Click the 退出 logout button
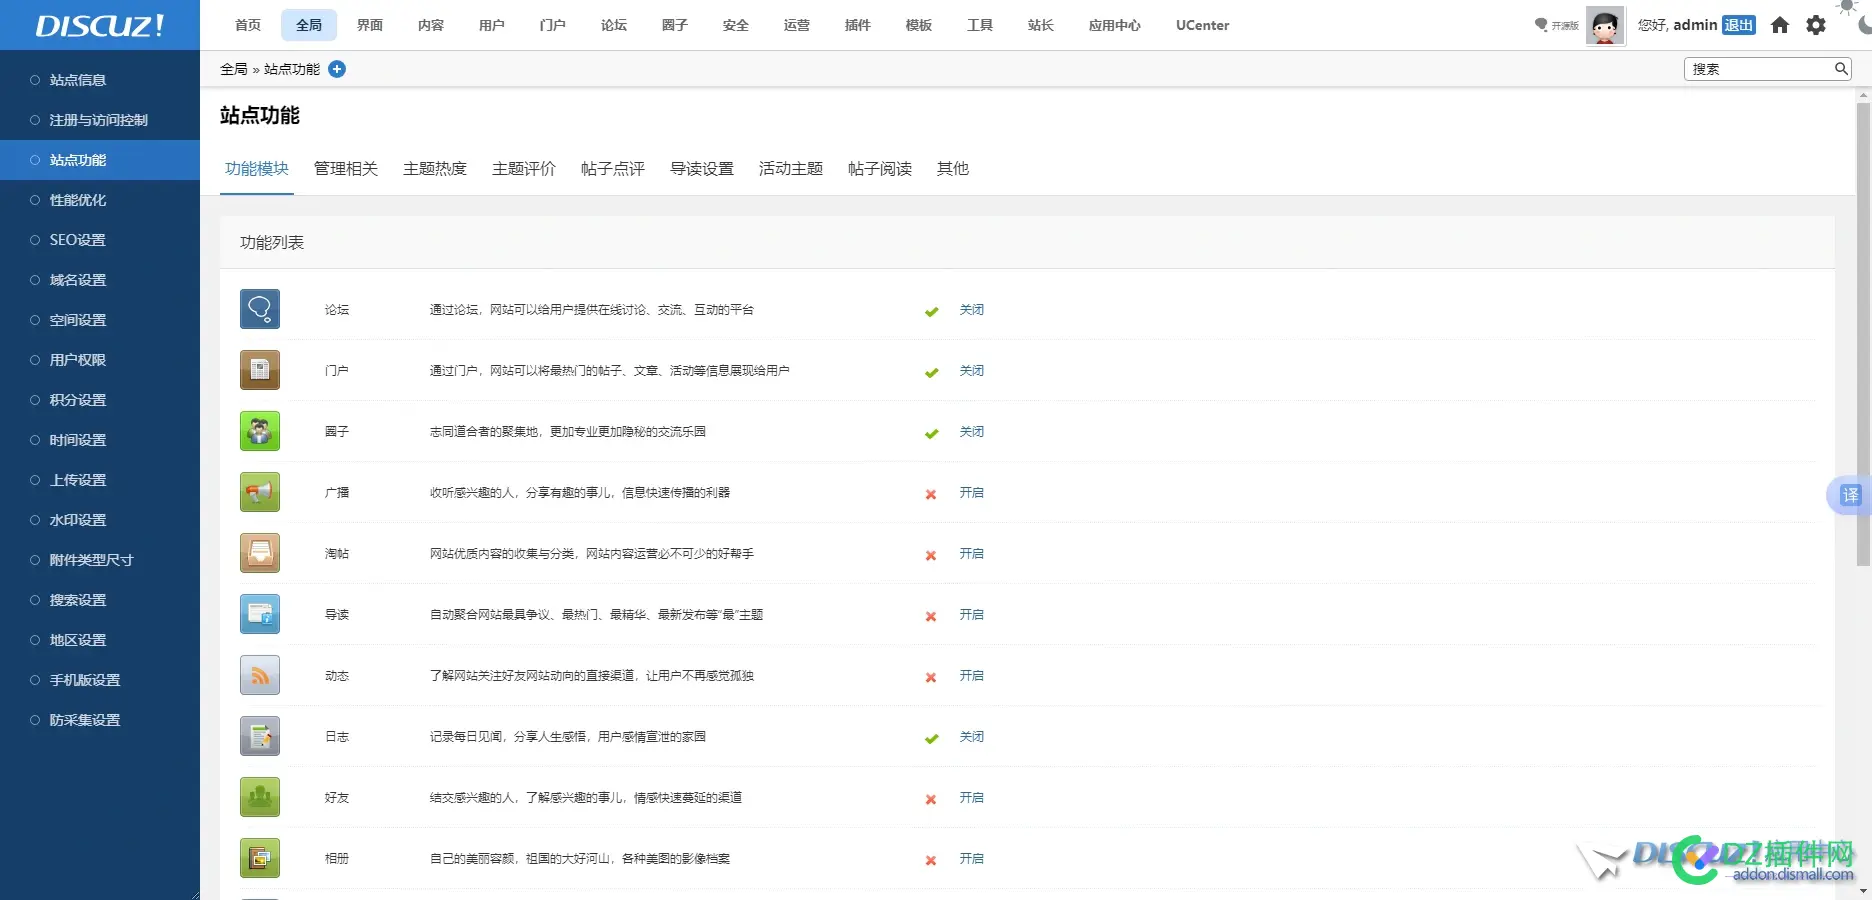This screenshot has width=1872, height=900. point(1739,25)
